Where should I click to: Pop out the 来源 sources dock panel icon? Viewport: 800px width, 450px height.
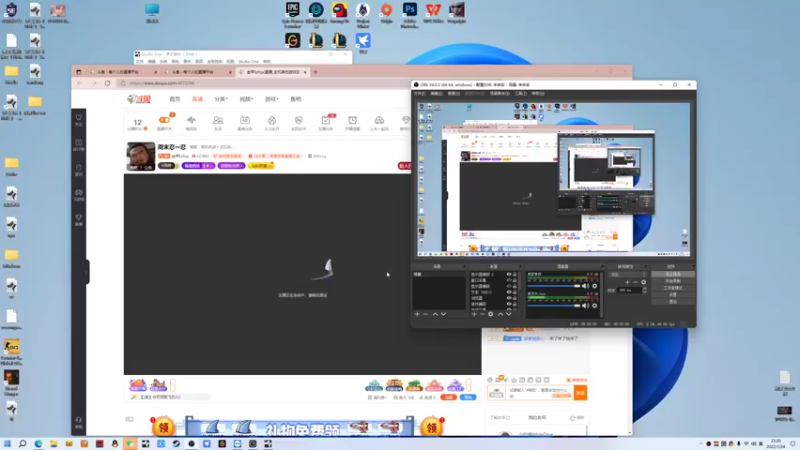point(519,266)
